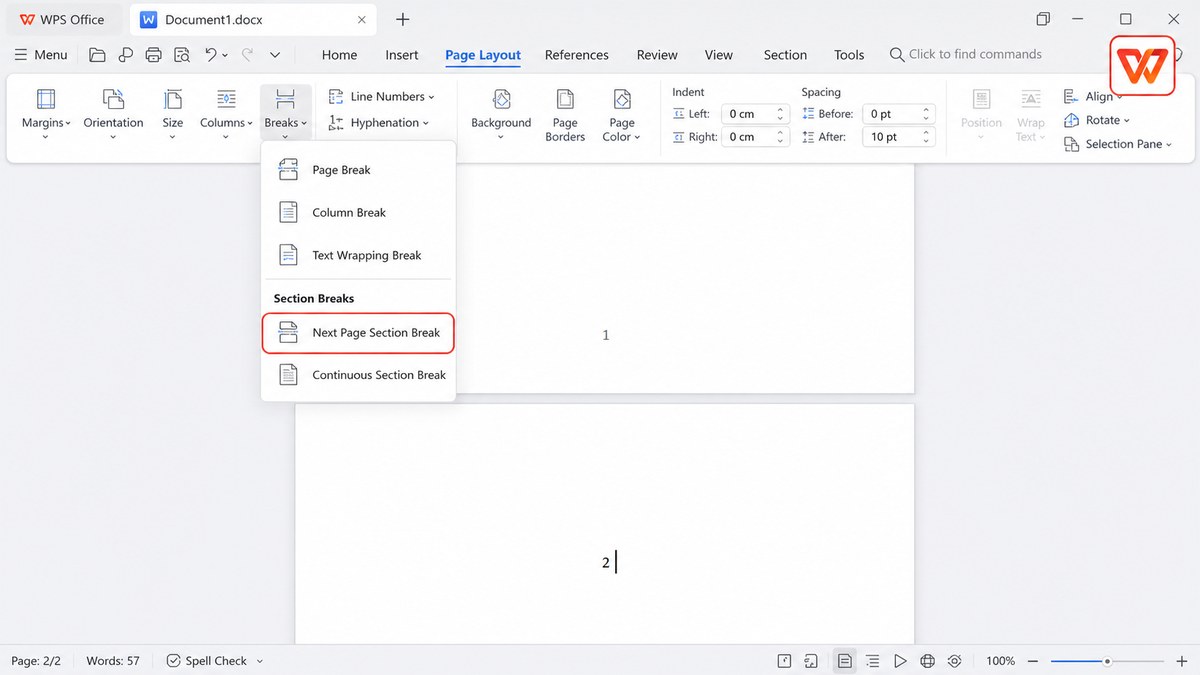Screen dimensions: 1200x675
Task: Open a new tab with the plus button
Action: coord(403,19)
